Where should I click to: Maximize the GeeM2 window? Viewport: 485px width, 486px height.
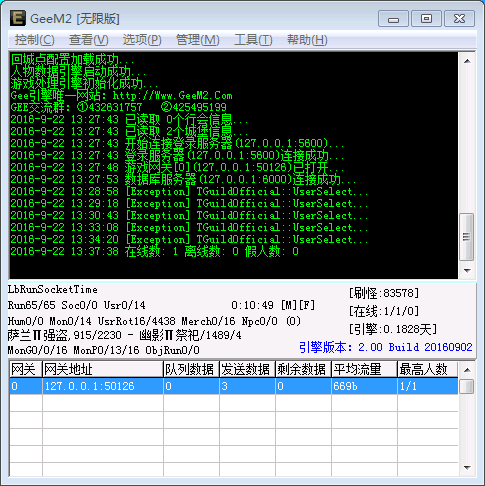coord(426,19)
